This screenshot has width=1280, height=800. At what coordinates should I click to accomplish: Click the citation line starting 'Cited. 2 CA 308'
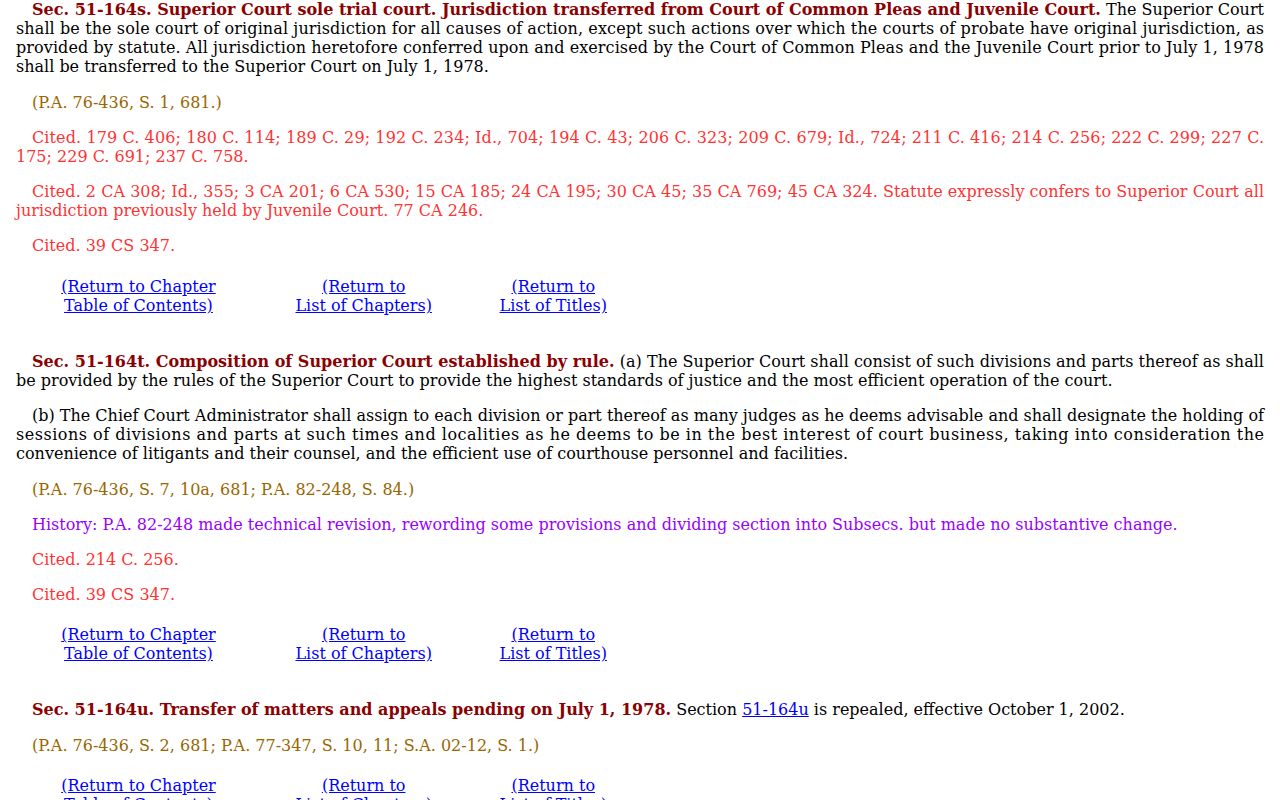[x=640, y=201]
